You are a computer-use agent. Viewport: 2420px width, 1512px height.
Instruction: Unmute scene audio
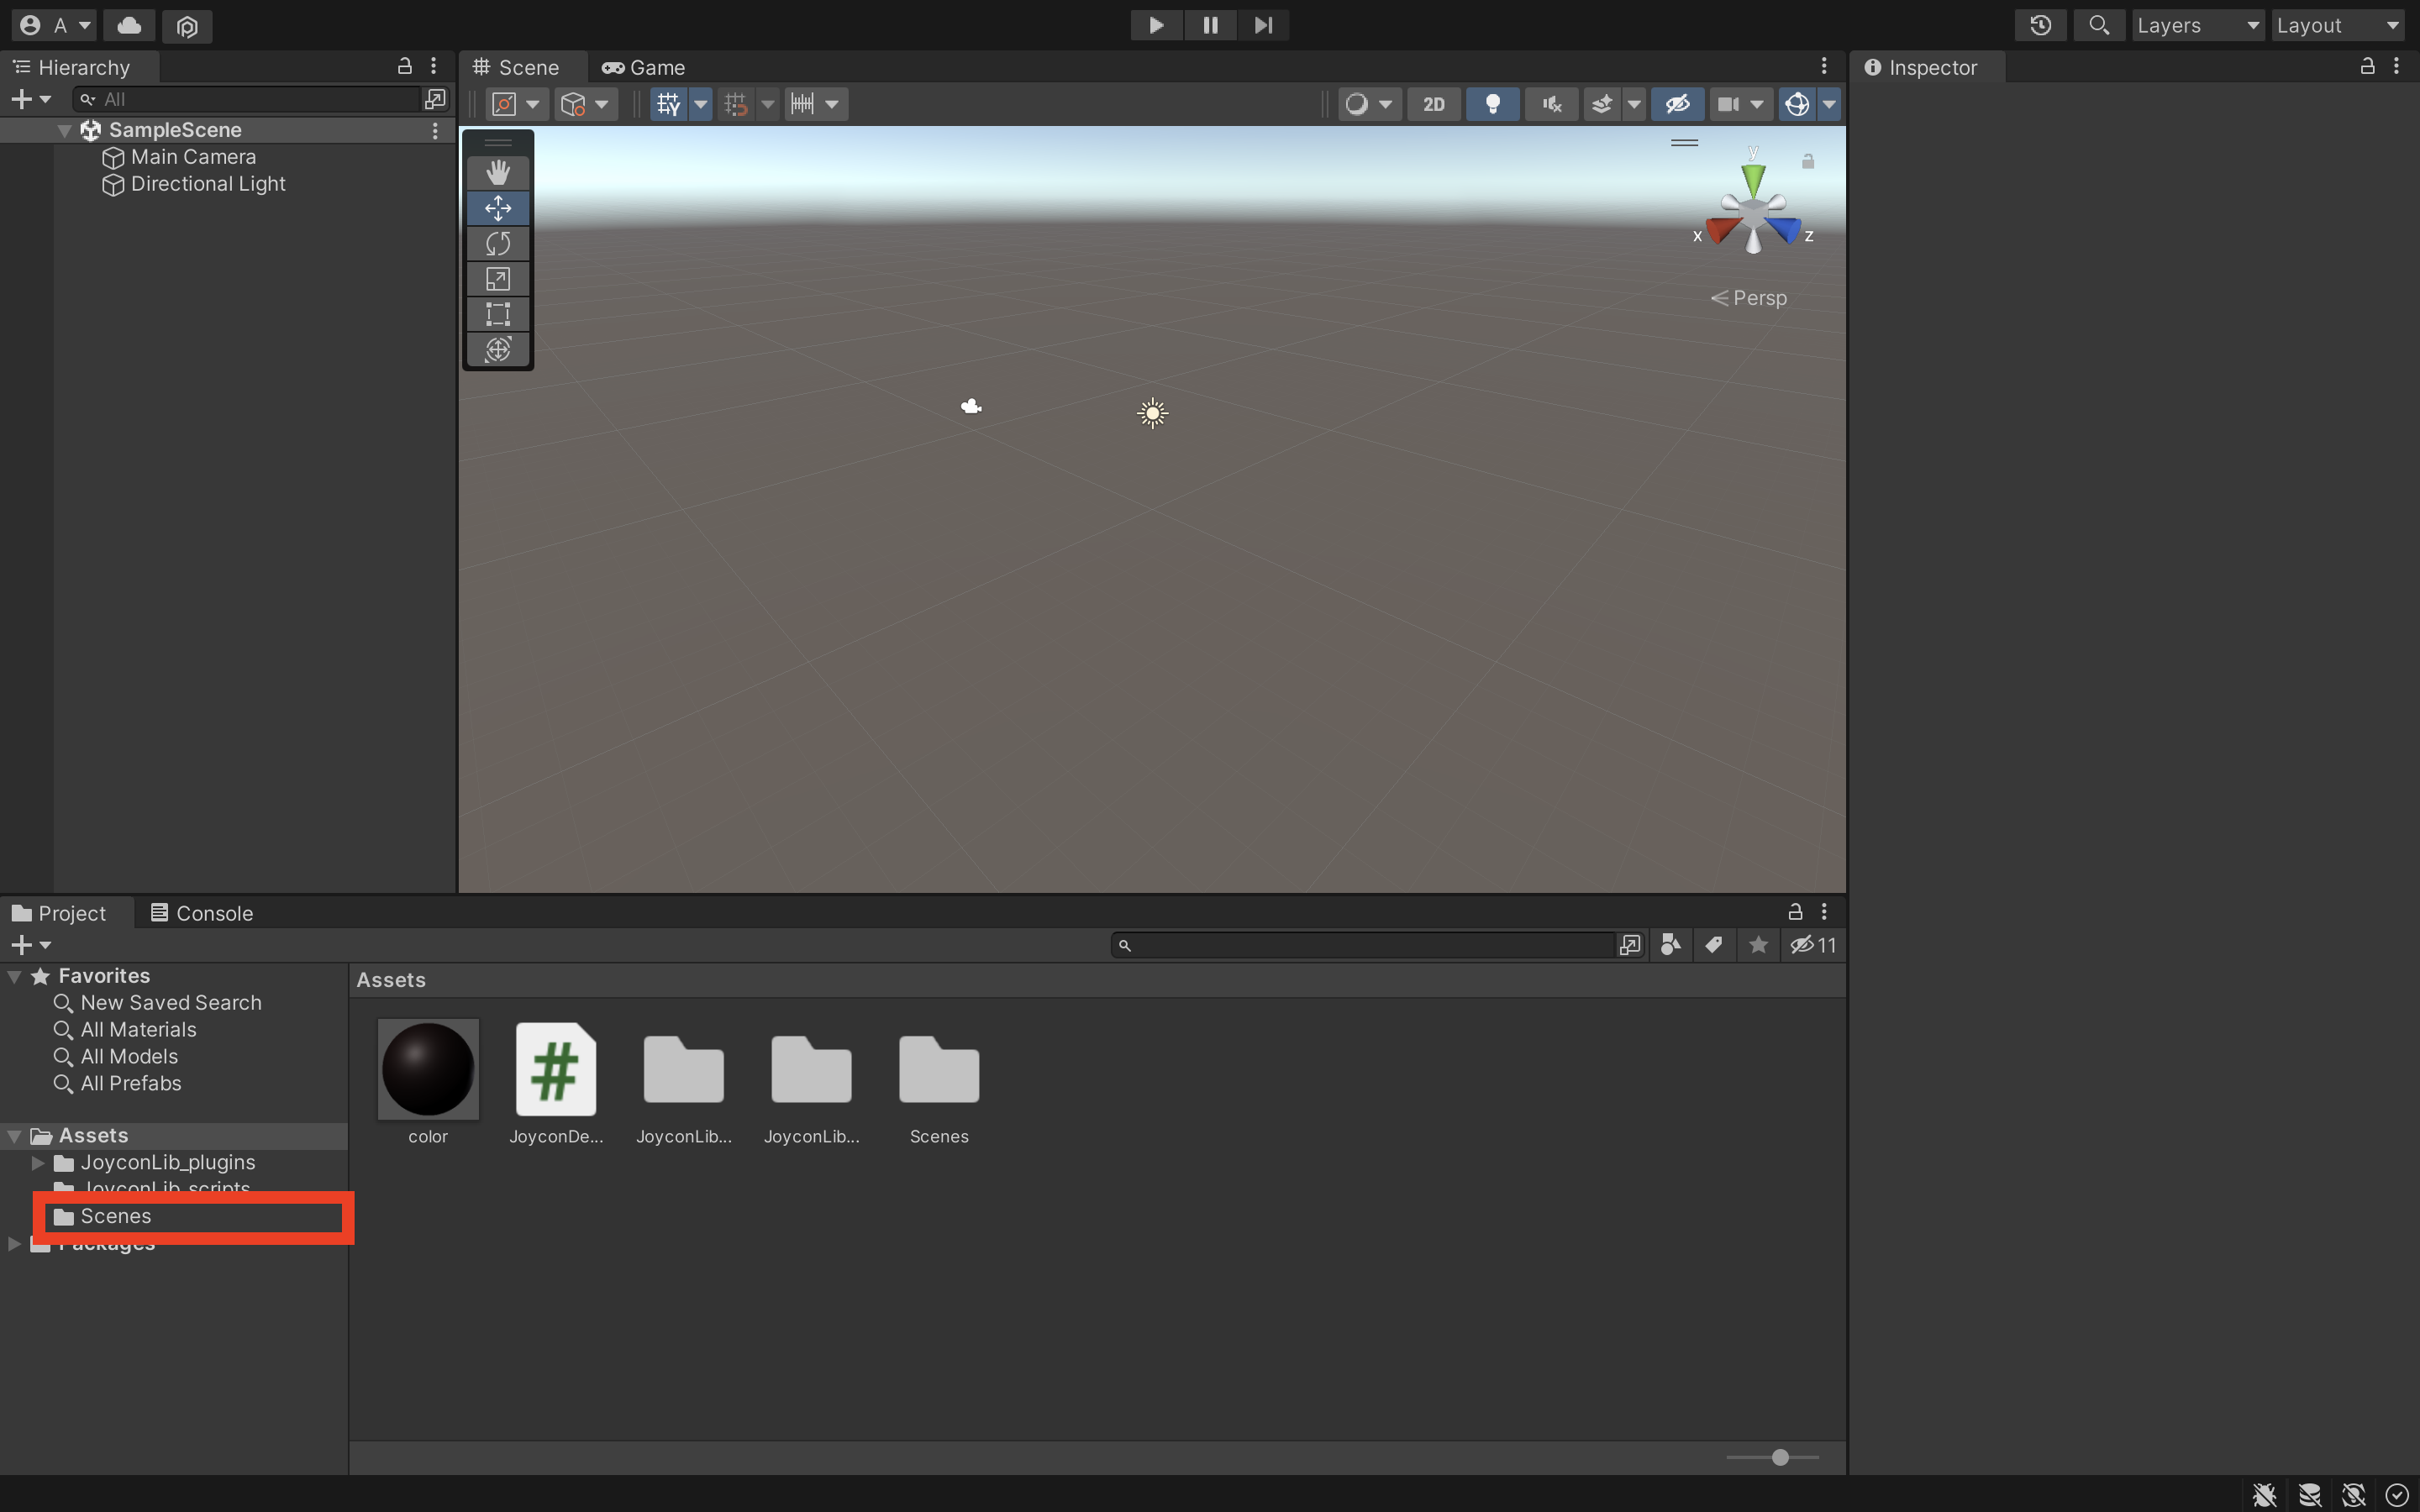coord(1550,103)
